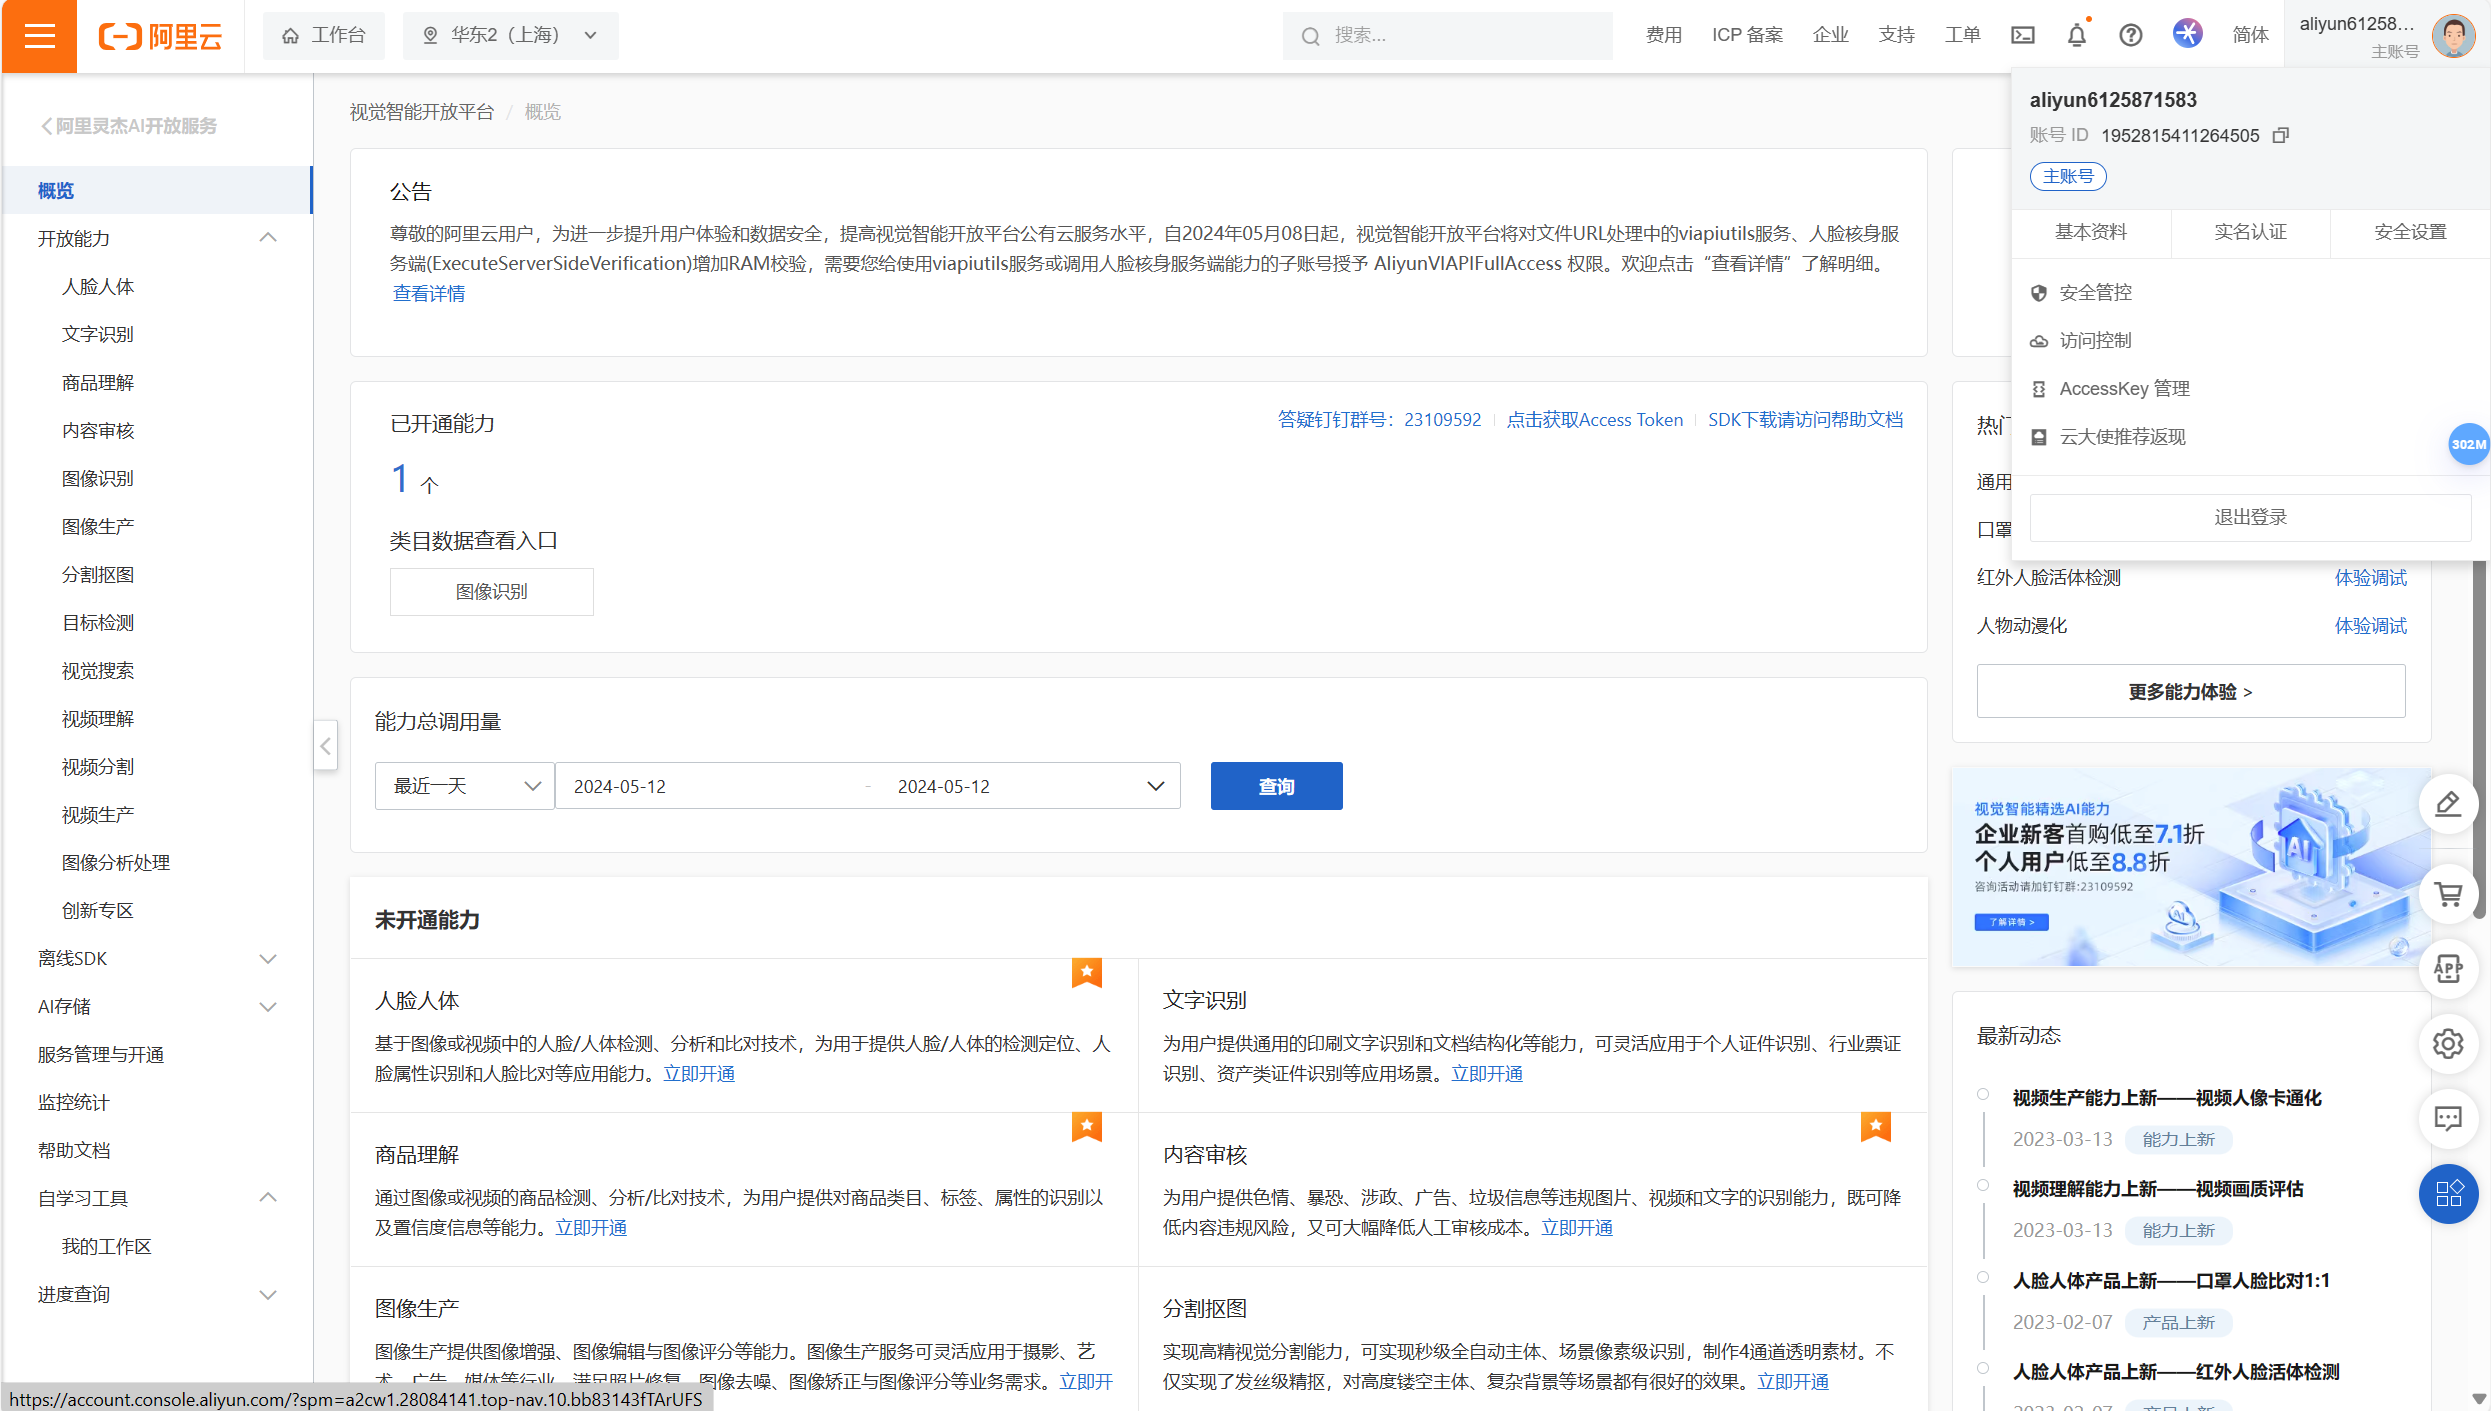
Task: Open the API floating icon
Action: pos(2448,968)
